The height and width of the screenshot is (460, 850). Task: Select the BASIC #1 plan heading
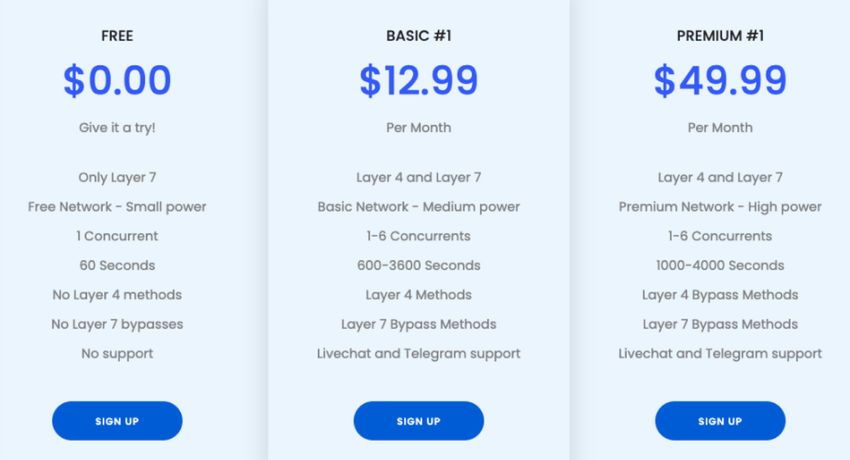(418, 36)
